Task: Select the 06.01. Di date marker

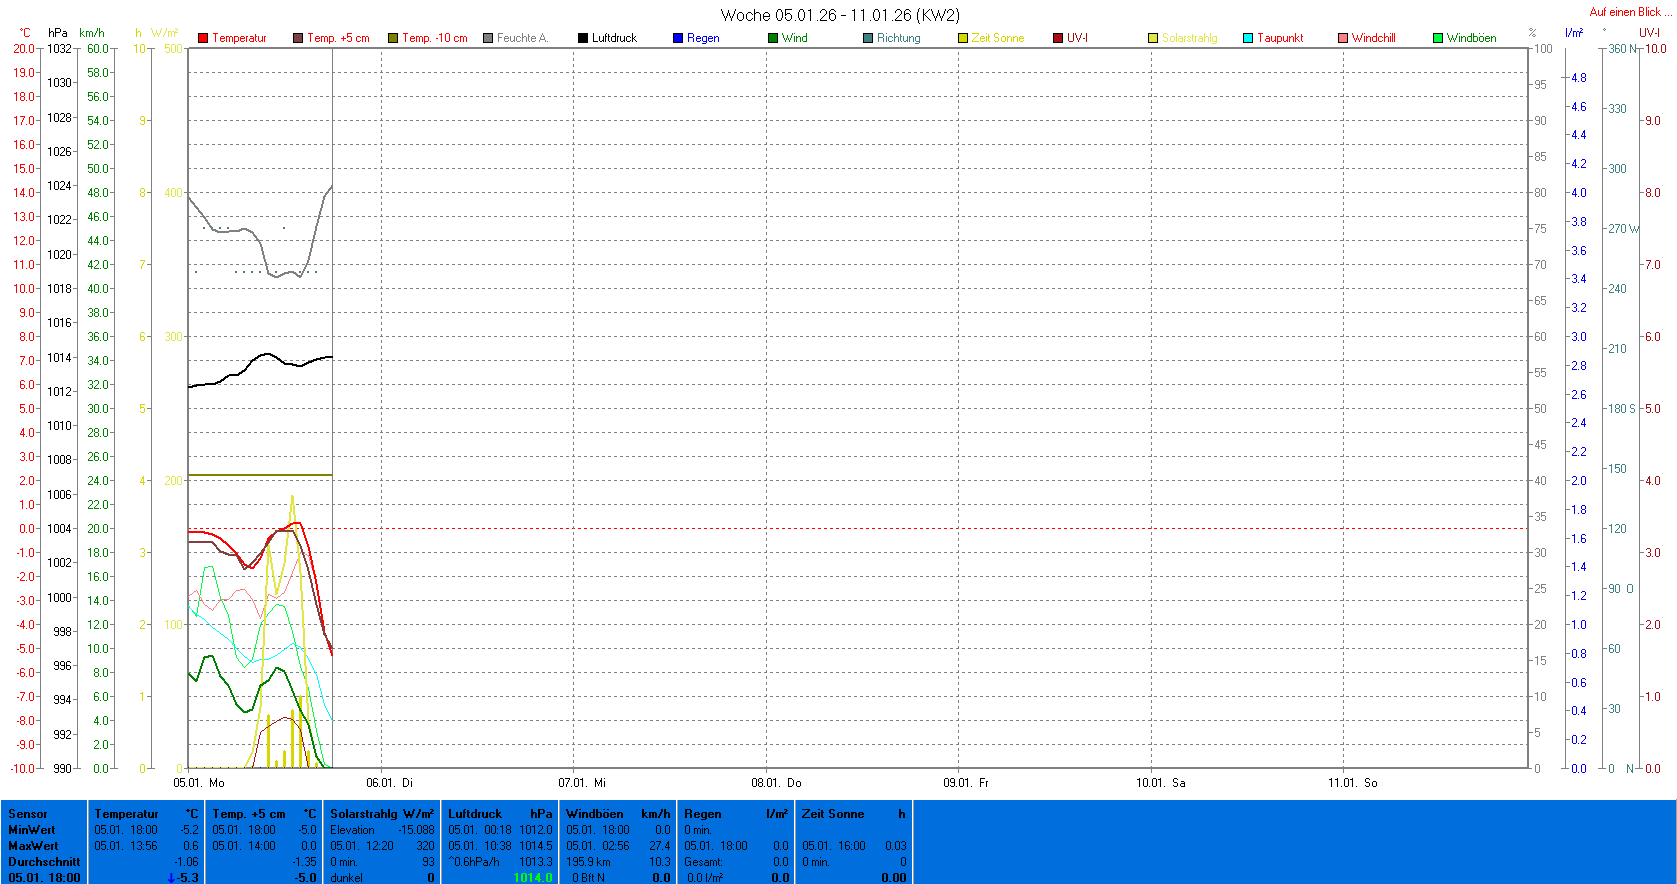Action: coord(389,783)
